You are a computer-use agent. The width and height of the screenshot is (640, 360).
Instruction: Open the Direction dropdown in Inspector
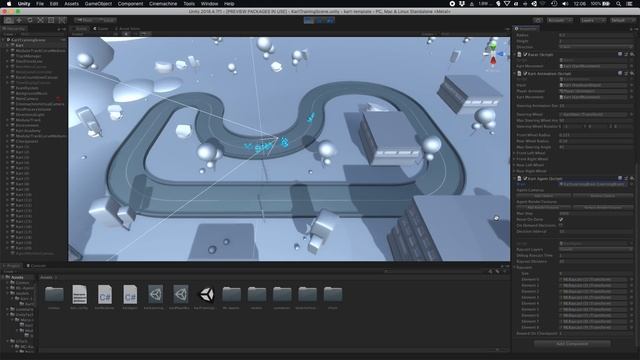pyautogui.click(x=596, y=47)
